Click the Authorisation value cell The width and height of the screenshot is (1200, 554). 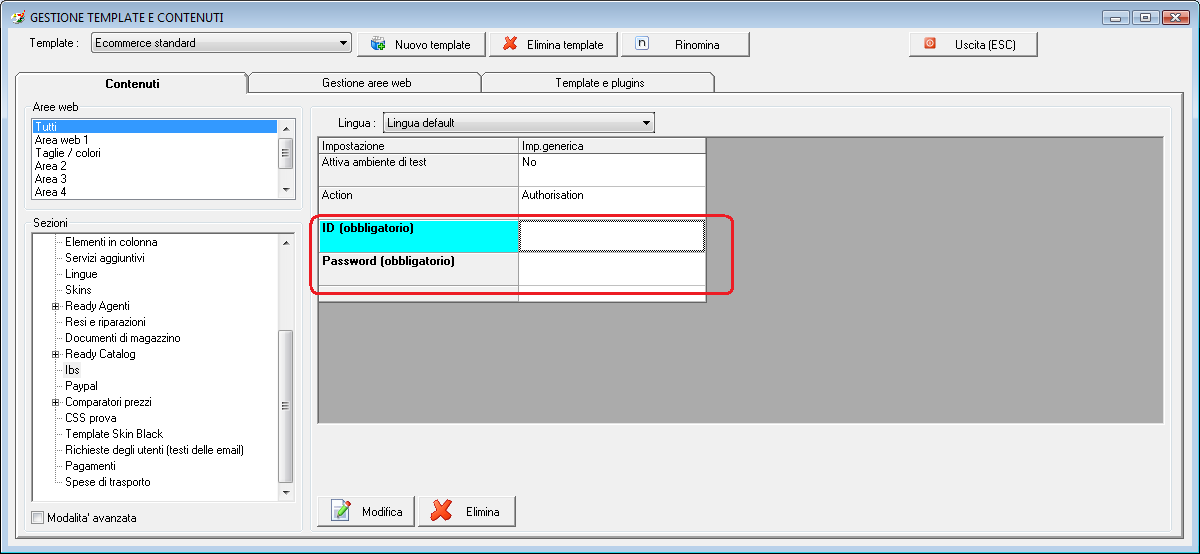point(612,203)
